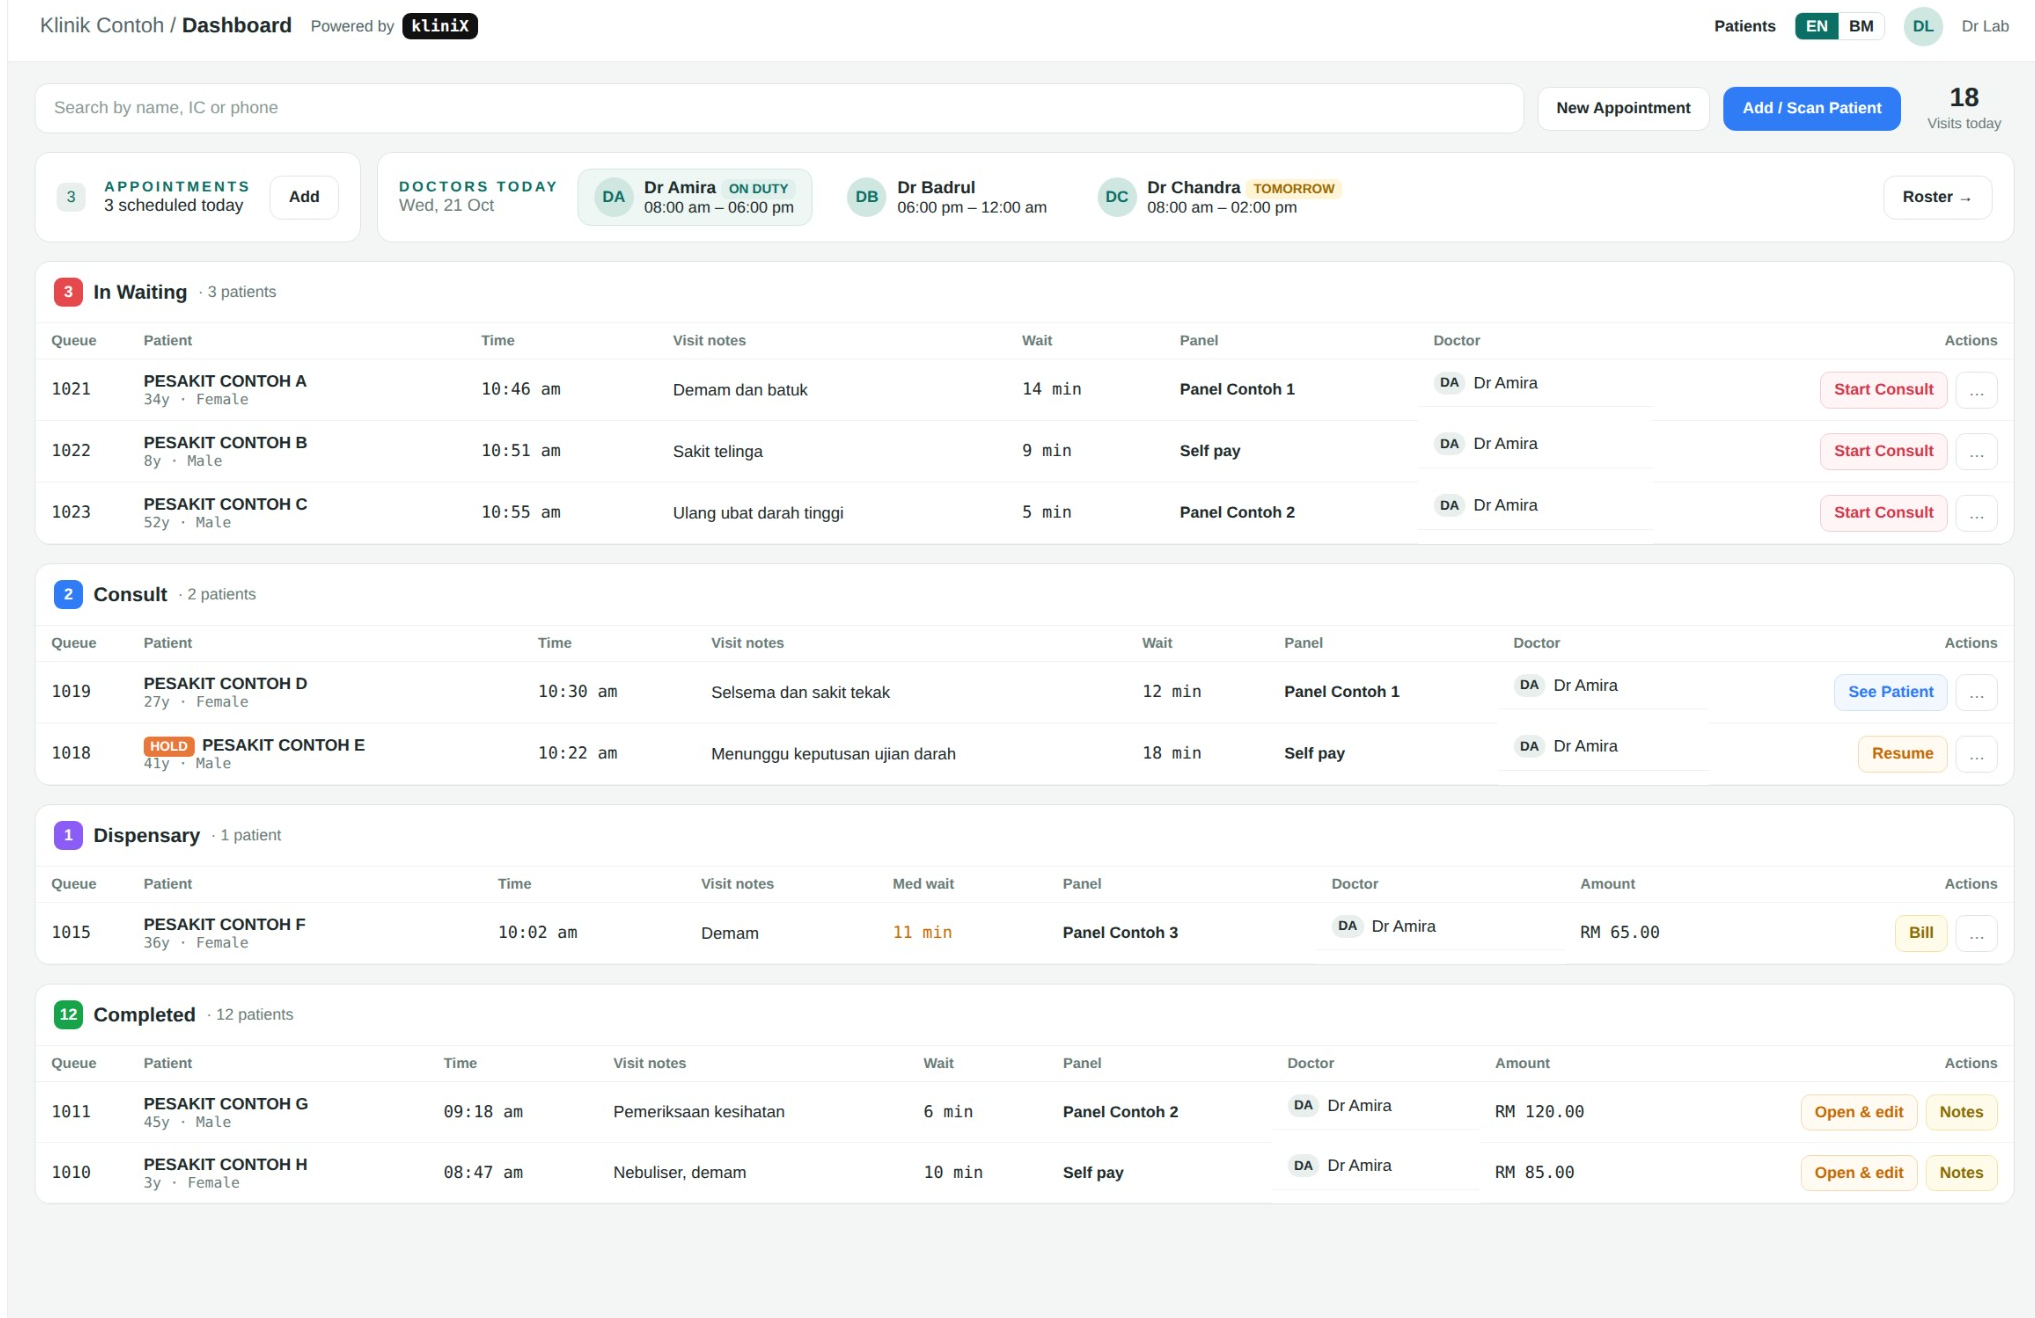Click the Dispensary count badge
Viewport: 2035px width, 1318px height.
pos(68,835)
